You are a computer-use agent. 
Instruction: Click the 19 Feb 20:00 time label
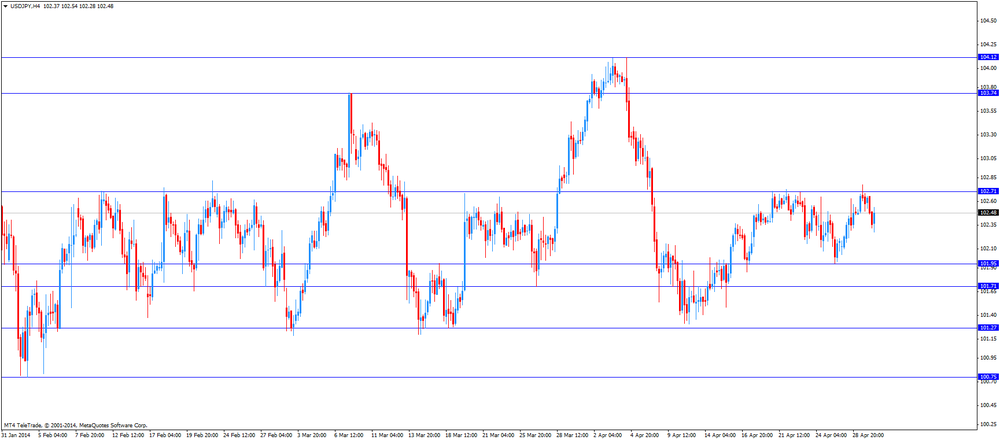[200, 436]
